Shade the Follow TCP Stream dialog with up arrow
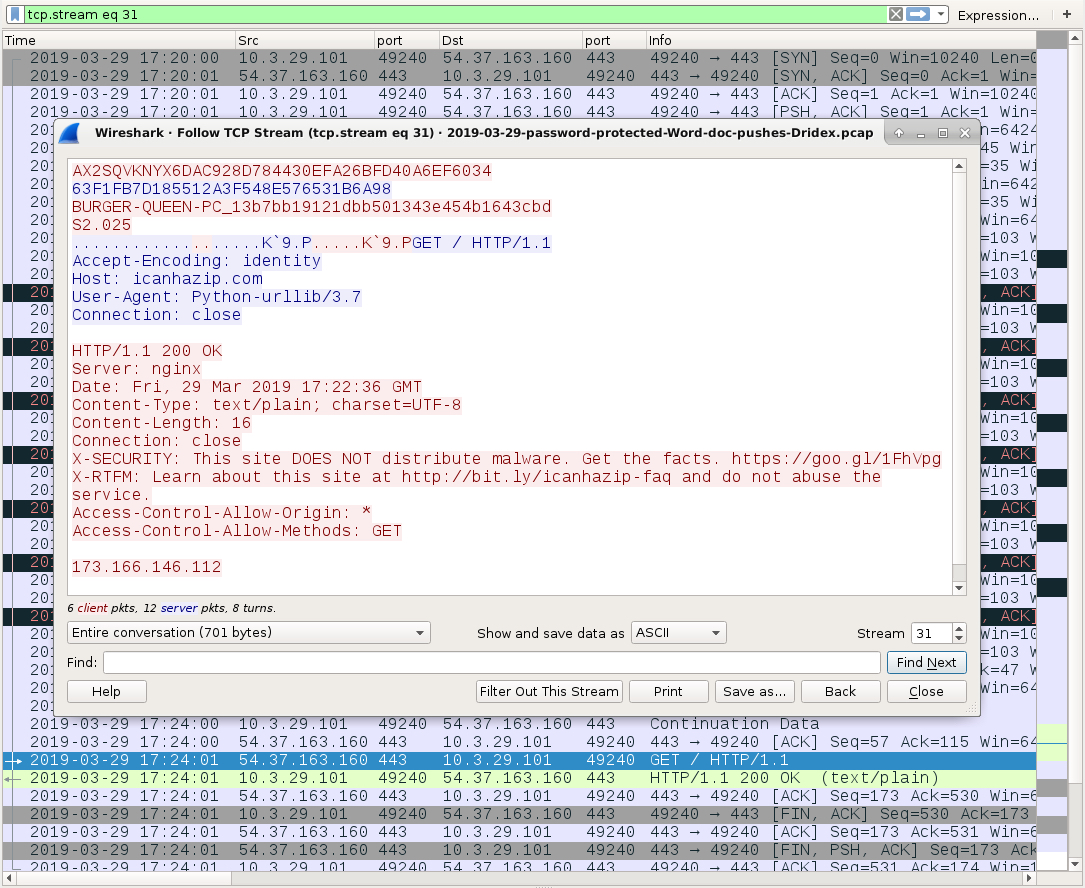The image size is (1085, 888). pyautogui.click(x=899, y=133)
